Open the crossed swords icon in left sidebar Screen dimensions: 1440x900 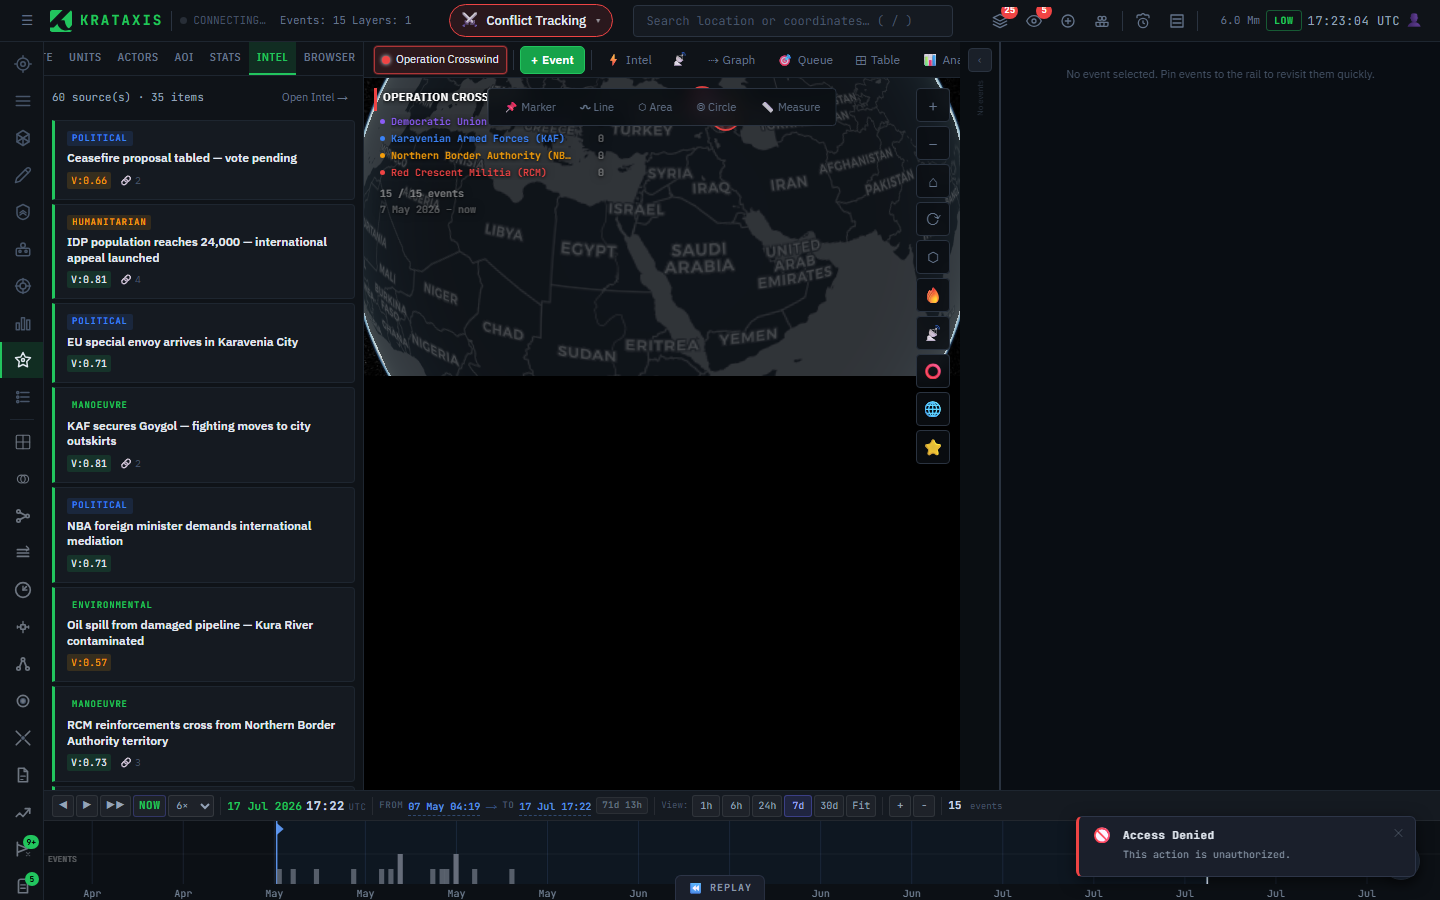tap(23, 738)
